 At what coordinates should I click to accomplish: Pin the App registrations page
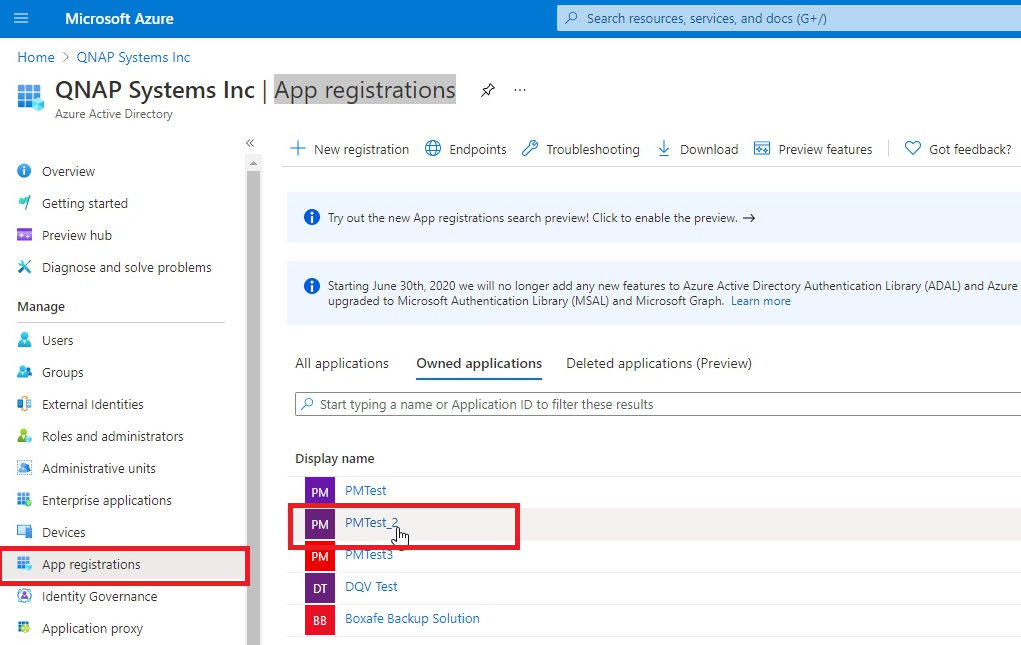[487, 89]
